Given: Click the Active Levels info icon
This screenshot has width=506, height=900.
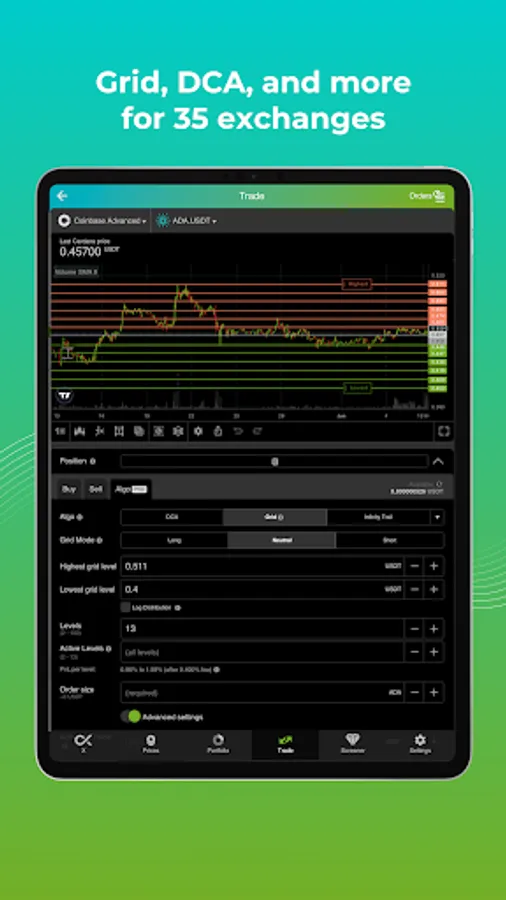Looking at the screenshot, I should pyautogui.click(x=108, y=648).
